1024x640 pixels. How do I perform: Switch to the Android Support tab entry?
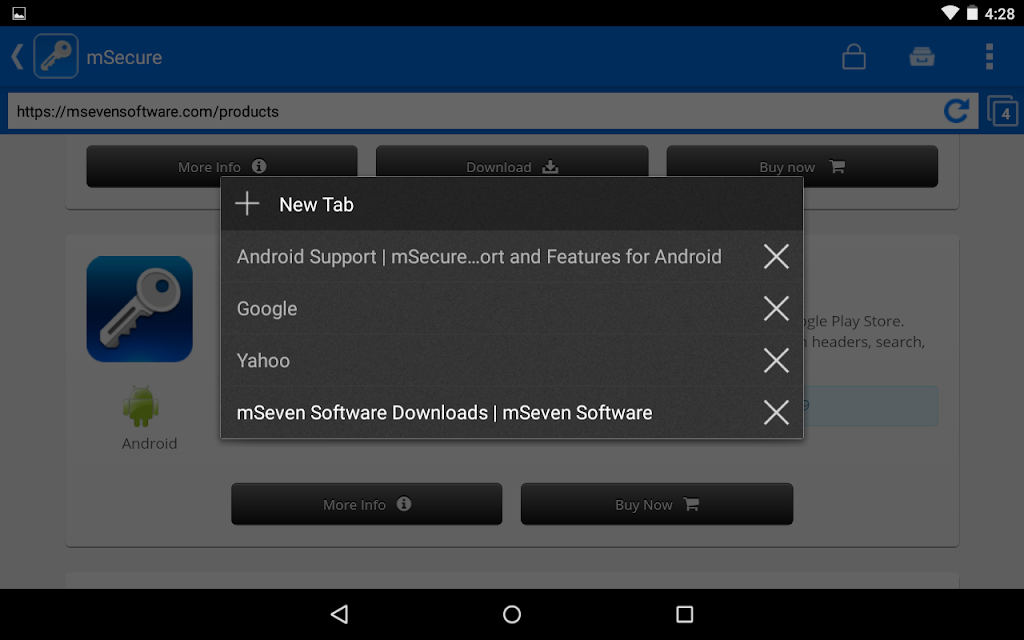click(479, 257)
